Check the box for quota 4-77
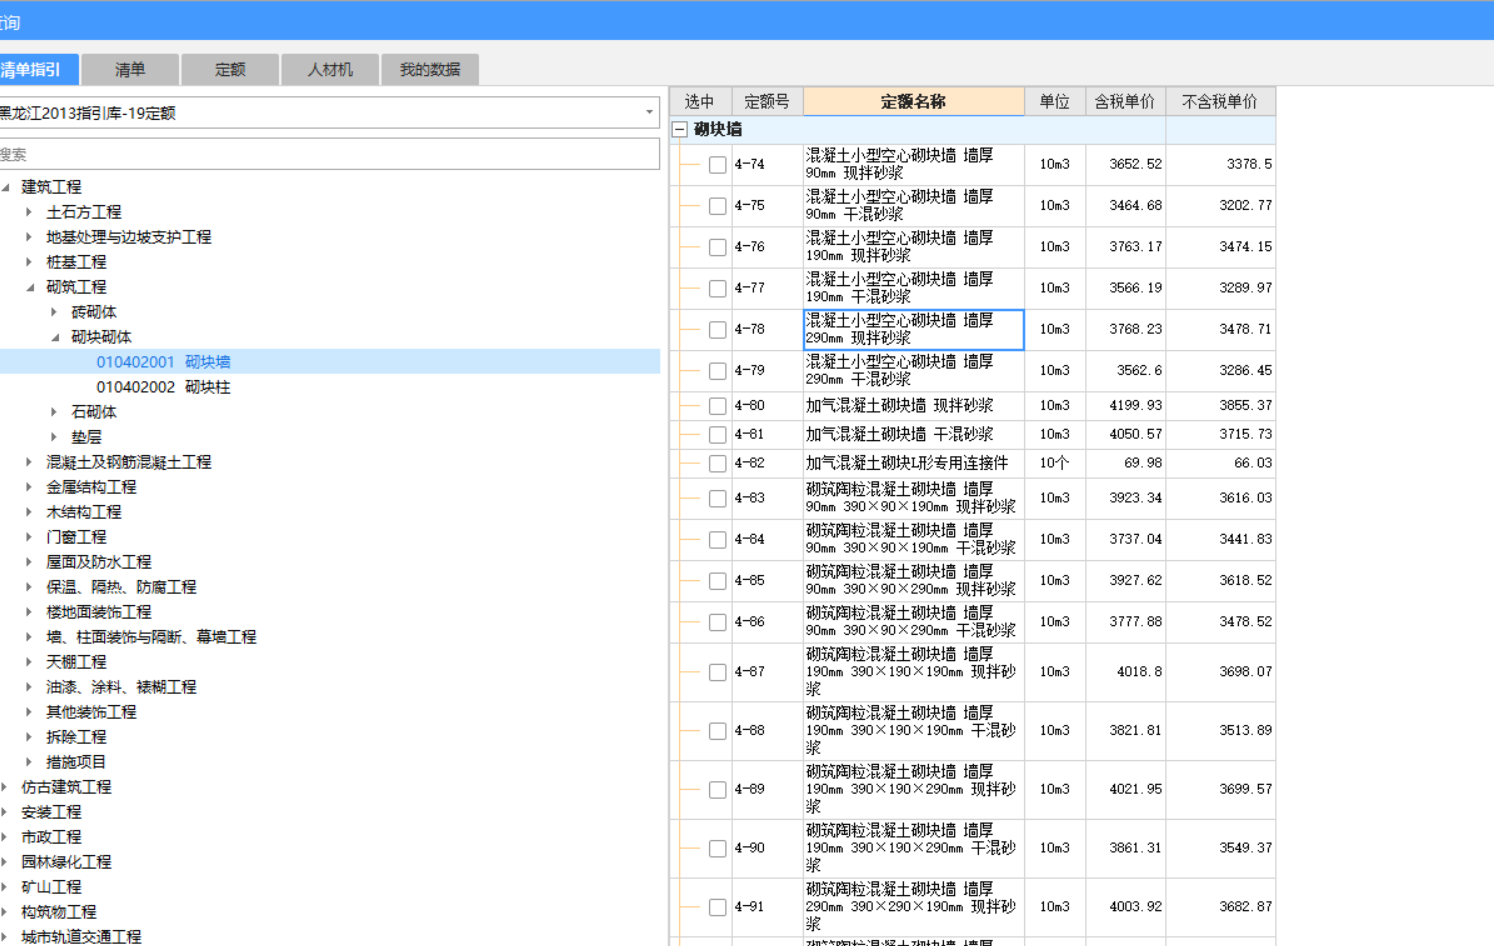Image resolution: width=1494 pixels, height=946 pixels. click(717, 289)
